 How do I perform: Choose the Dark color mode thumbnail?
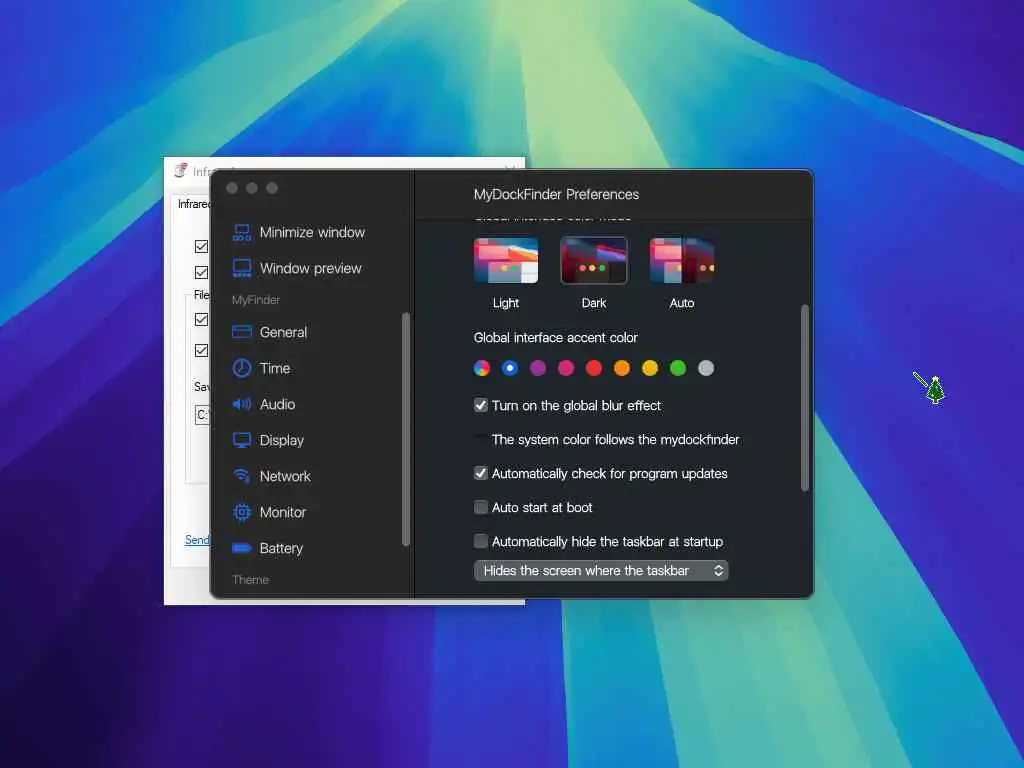point(594,261)
